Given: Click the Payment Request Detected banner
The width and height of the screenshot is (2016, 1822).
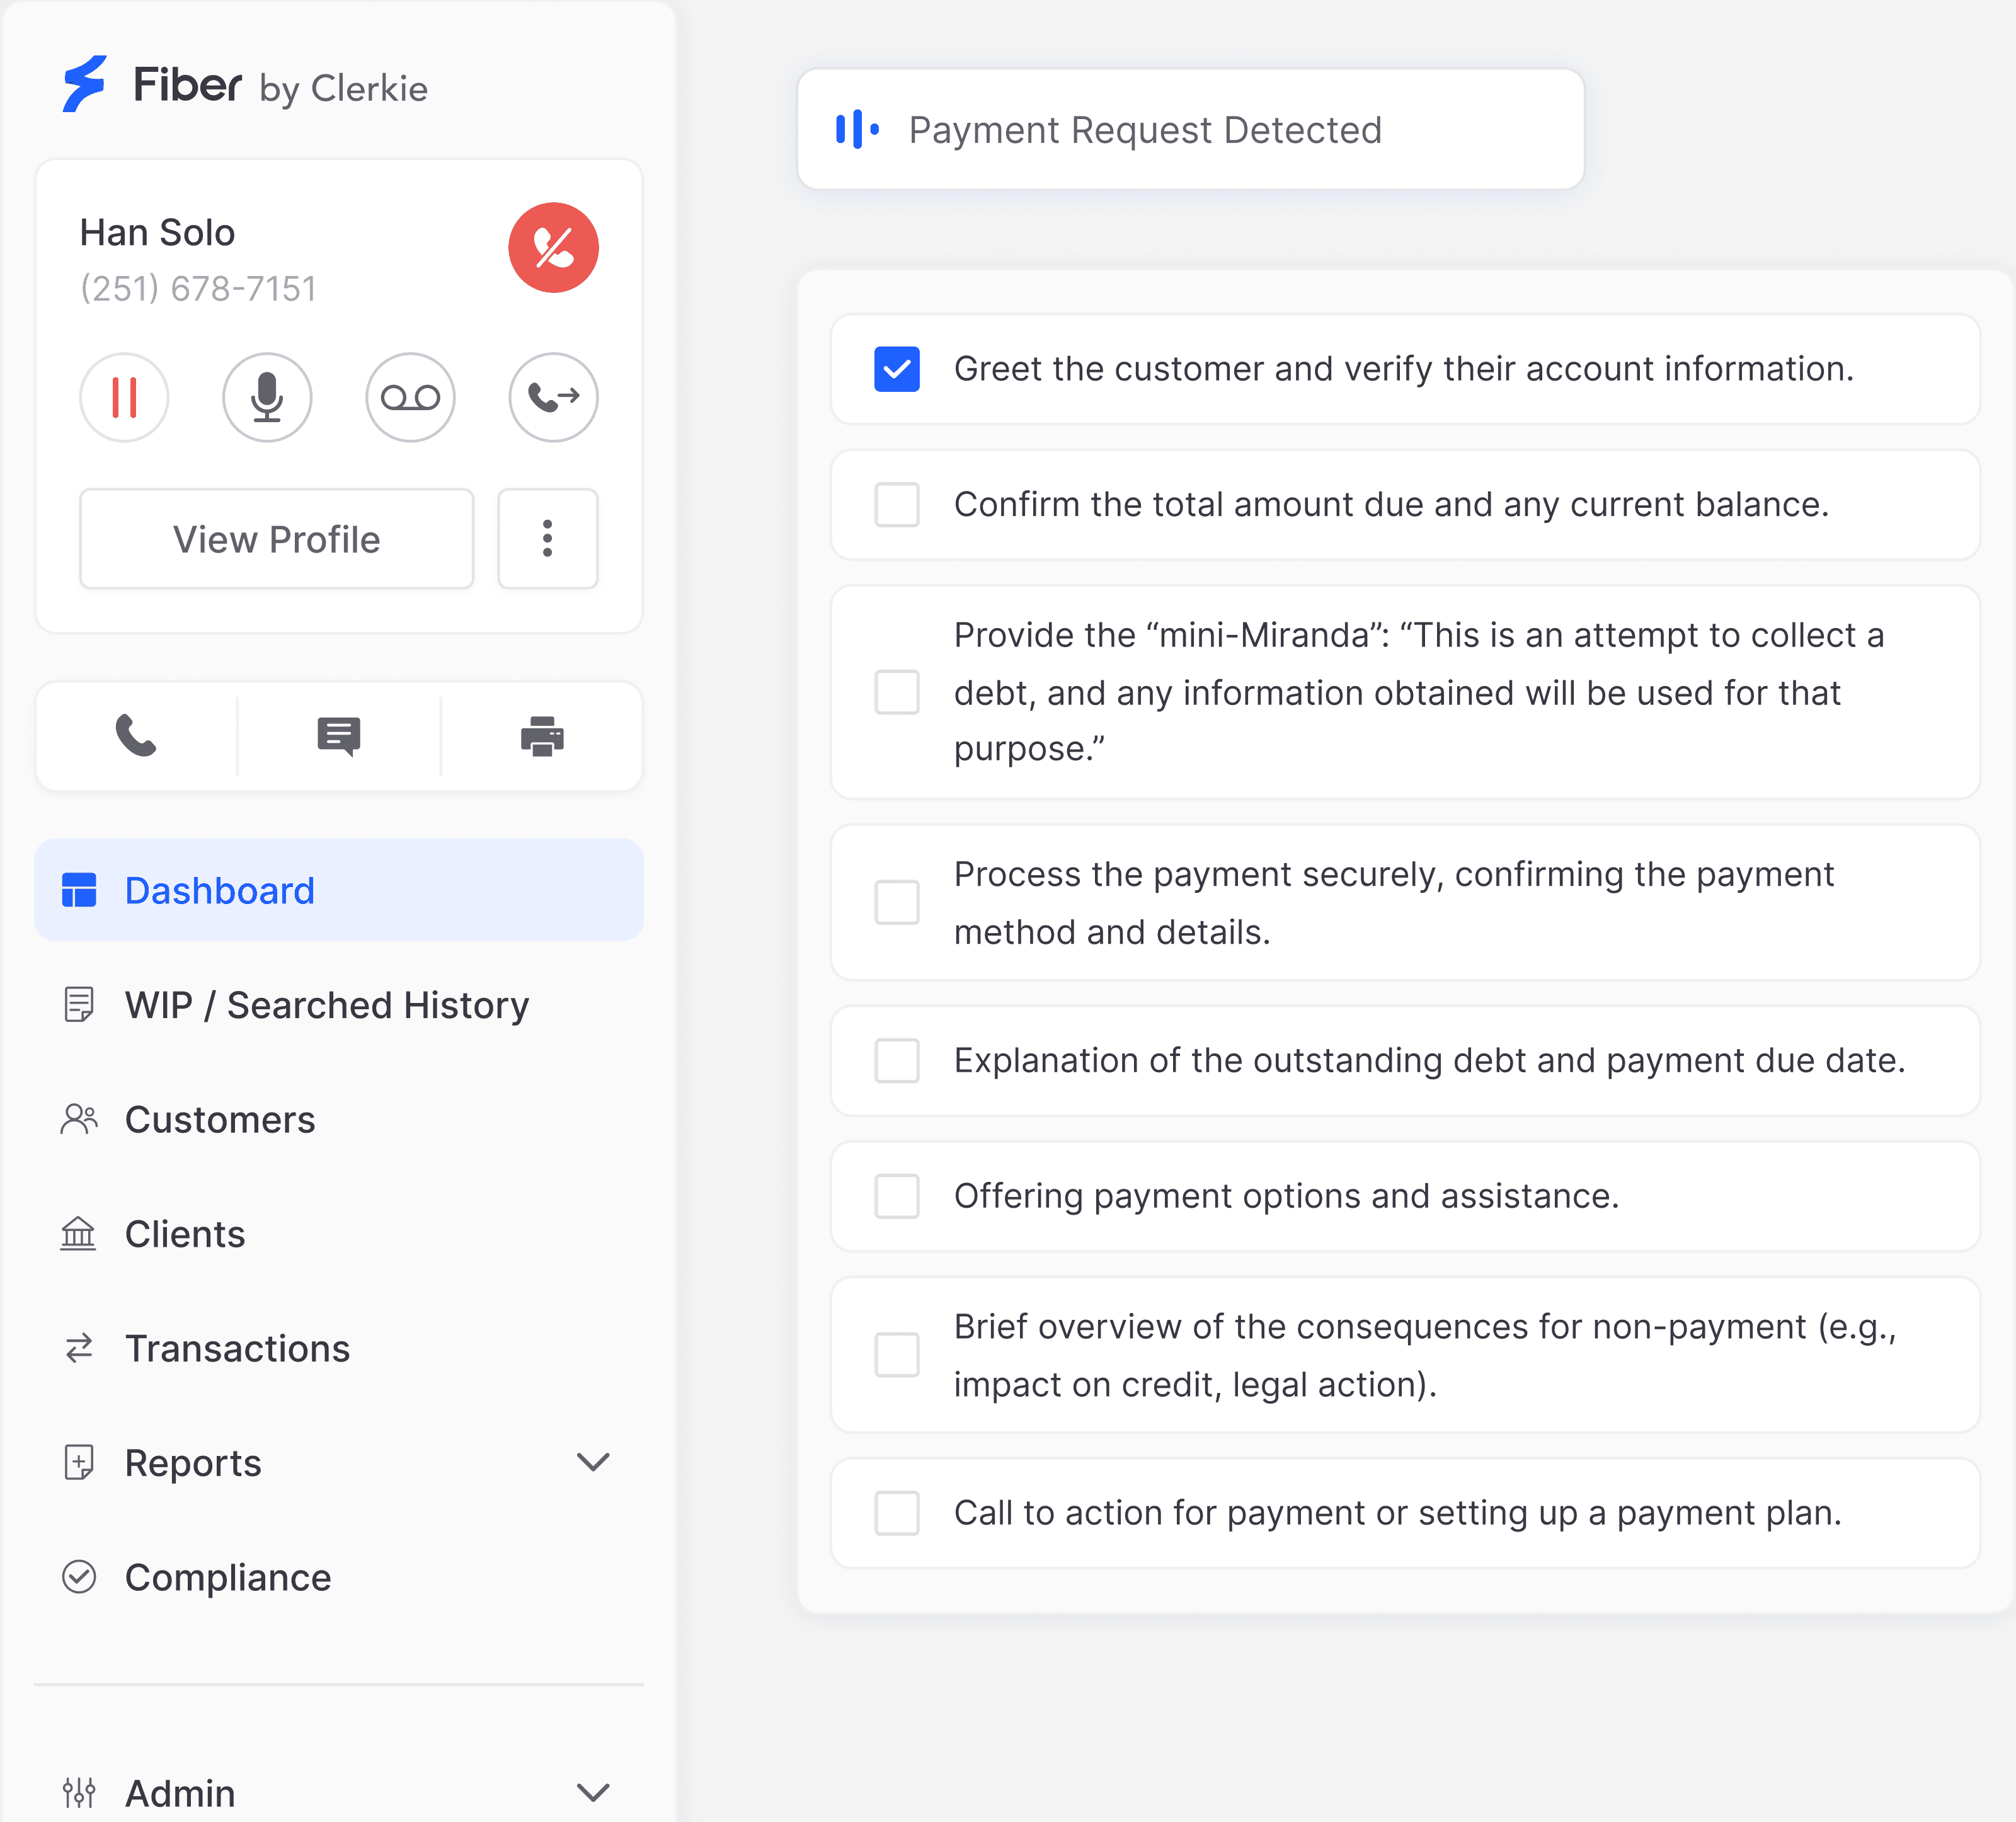Looking at the screenshot, I should click(1190, 130).
